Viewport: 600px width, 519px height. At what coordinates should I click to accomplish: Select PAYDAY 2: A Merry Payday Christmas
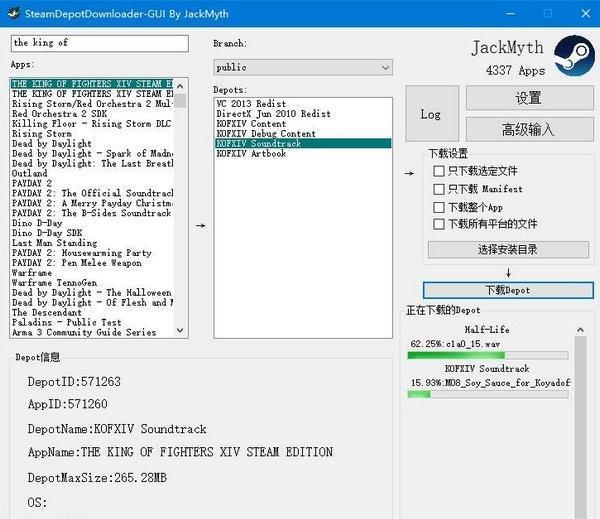[x=92, y=203]
